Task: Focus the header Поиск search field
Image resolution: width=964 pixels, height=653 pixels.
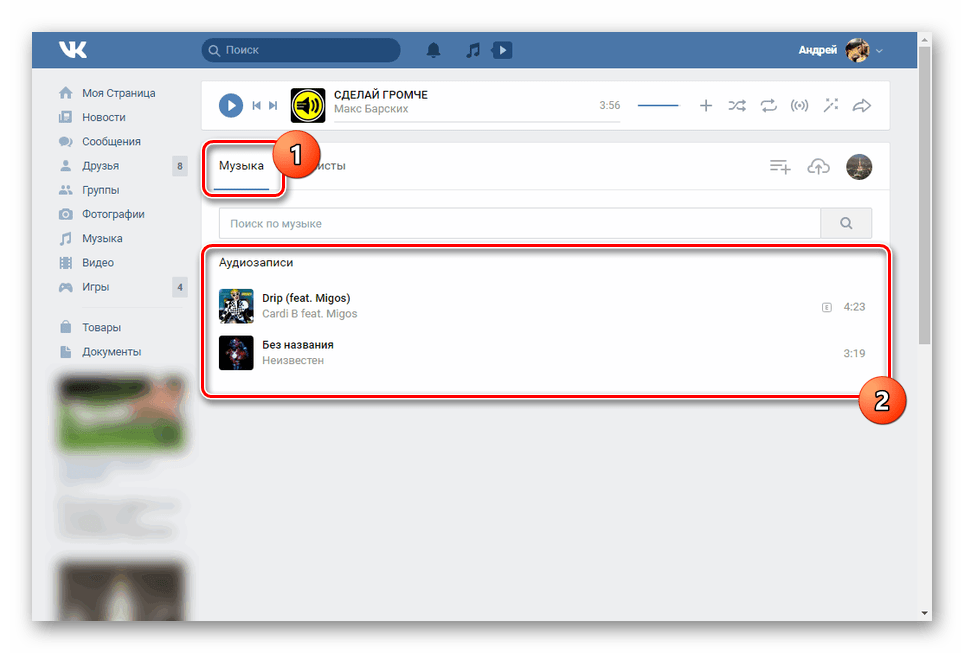Action: tap(301, 50)
